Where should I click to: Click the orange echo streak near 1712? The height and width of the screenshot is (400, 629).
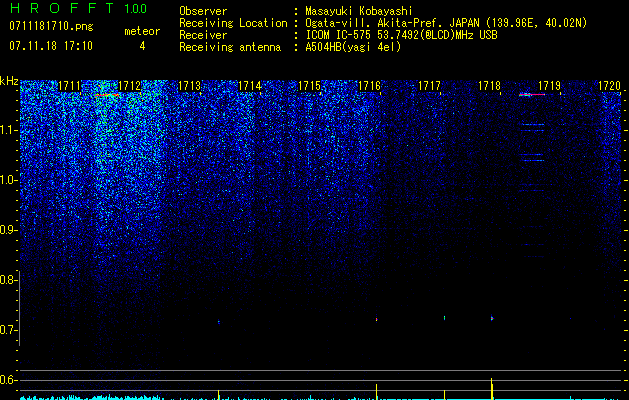107,95
